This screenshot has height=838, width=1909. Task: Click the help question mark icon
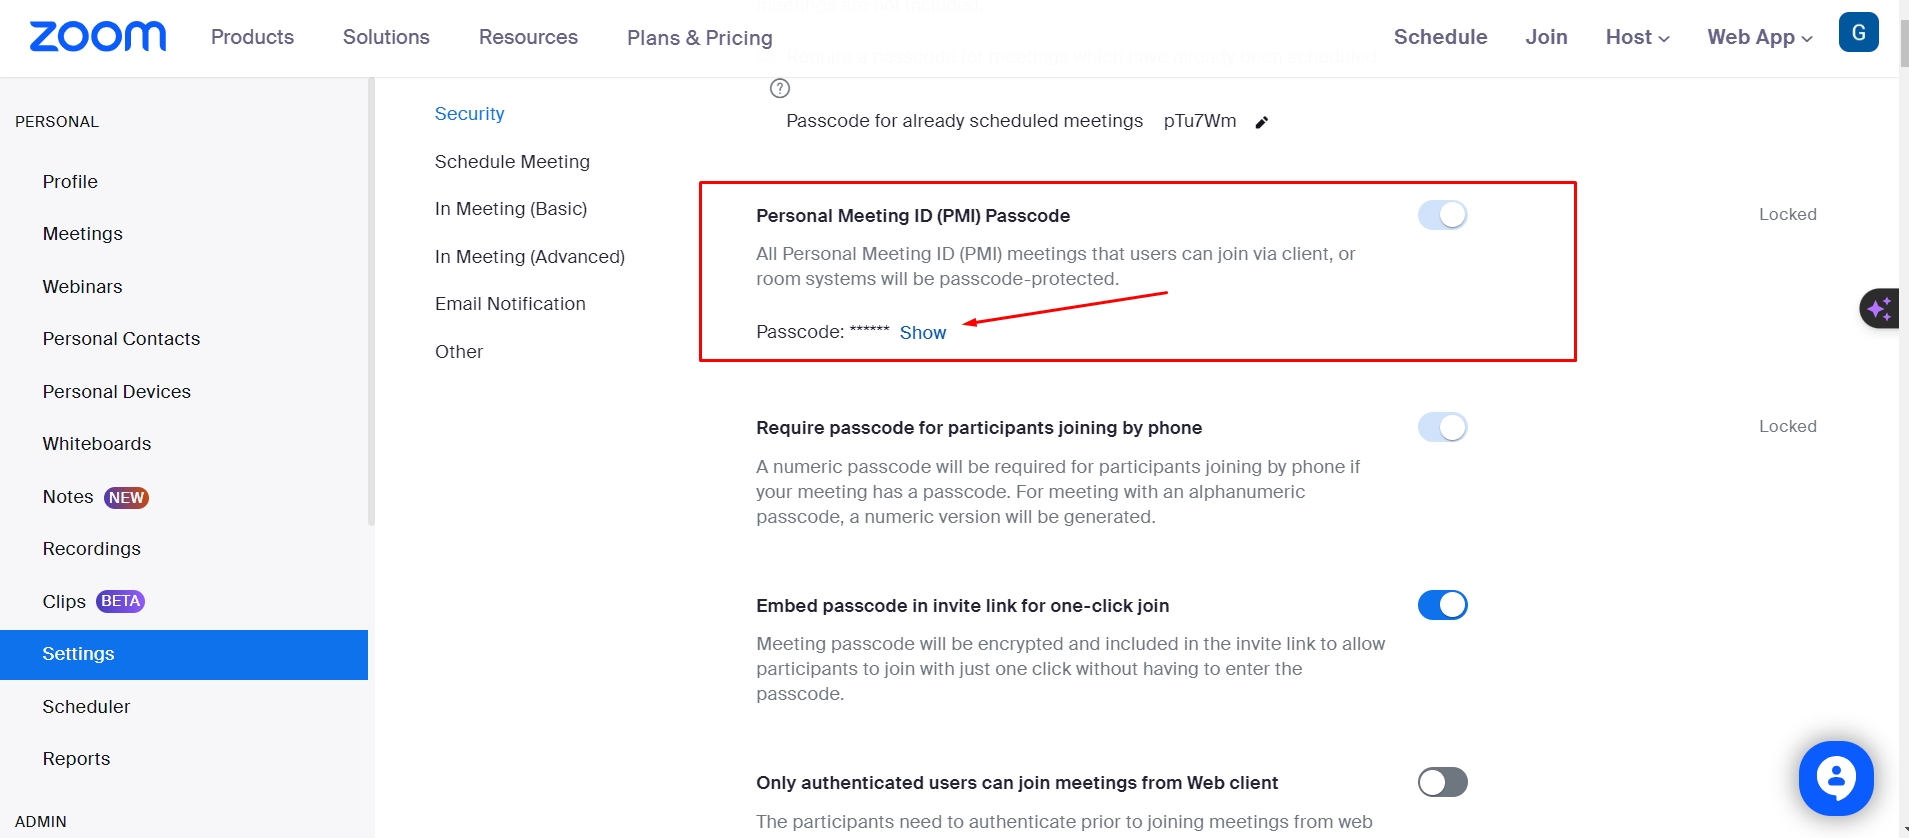point(780,88)
